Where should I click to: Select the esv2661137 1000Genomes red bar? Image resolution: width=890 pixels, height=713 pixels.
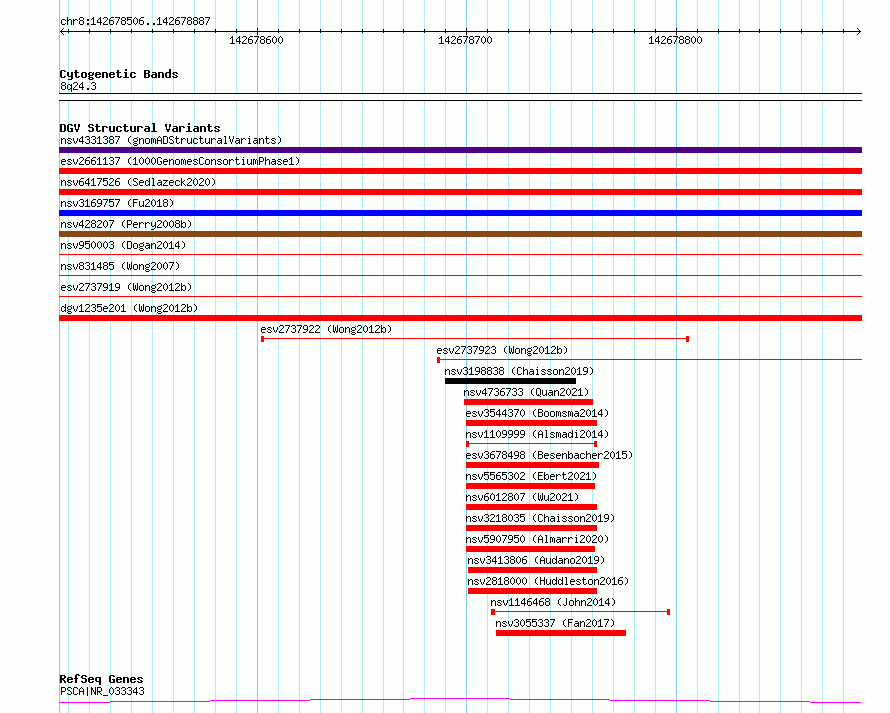[x=460, y=171]
